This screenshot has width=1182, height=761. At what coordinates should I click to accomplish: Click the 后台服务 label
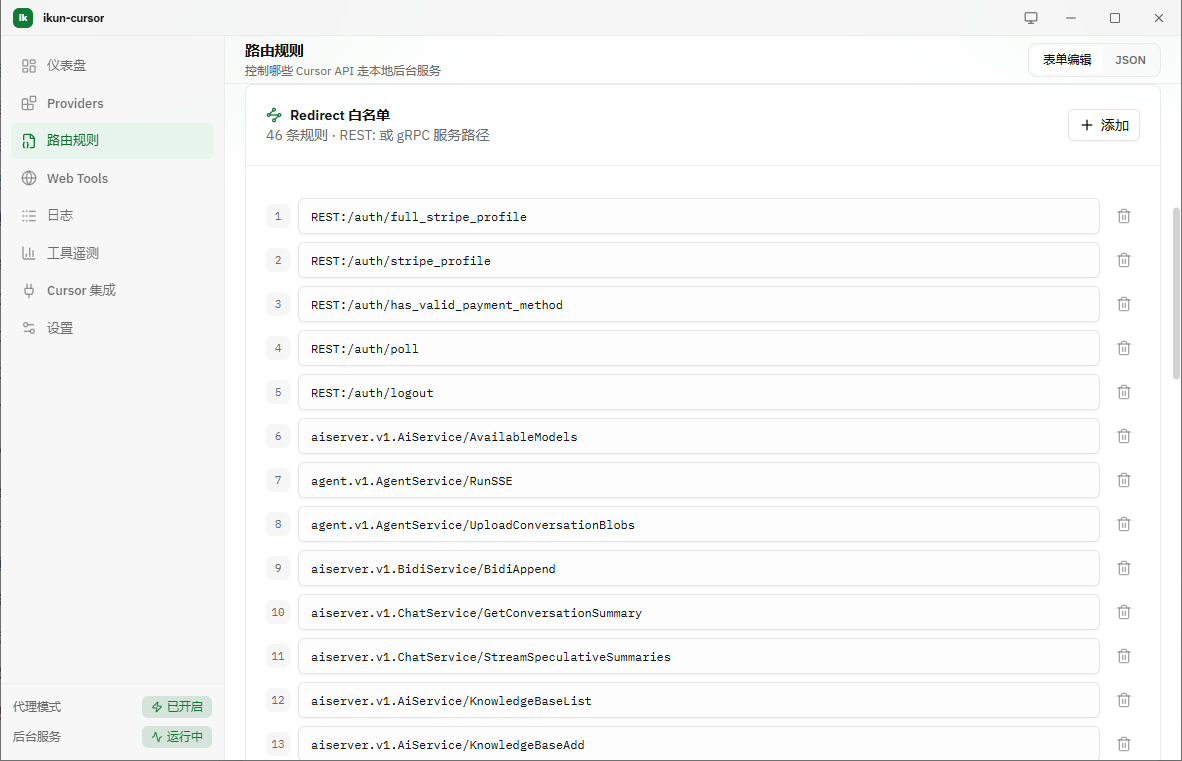[x=37, y=737]
